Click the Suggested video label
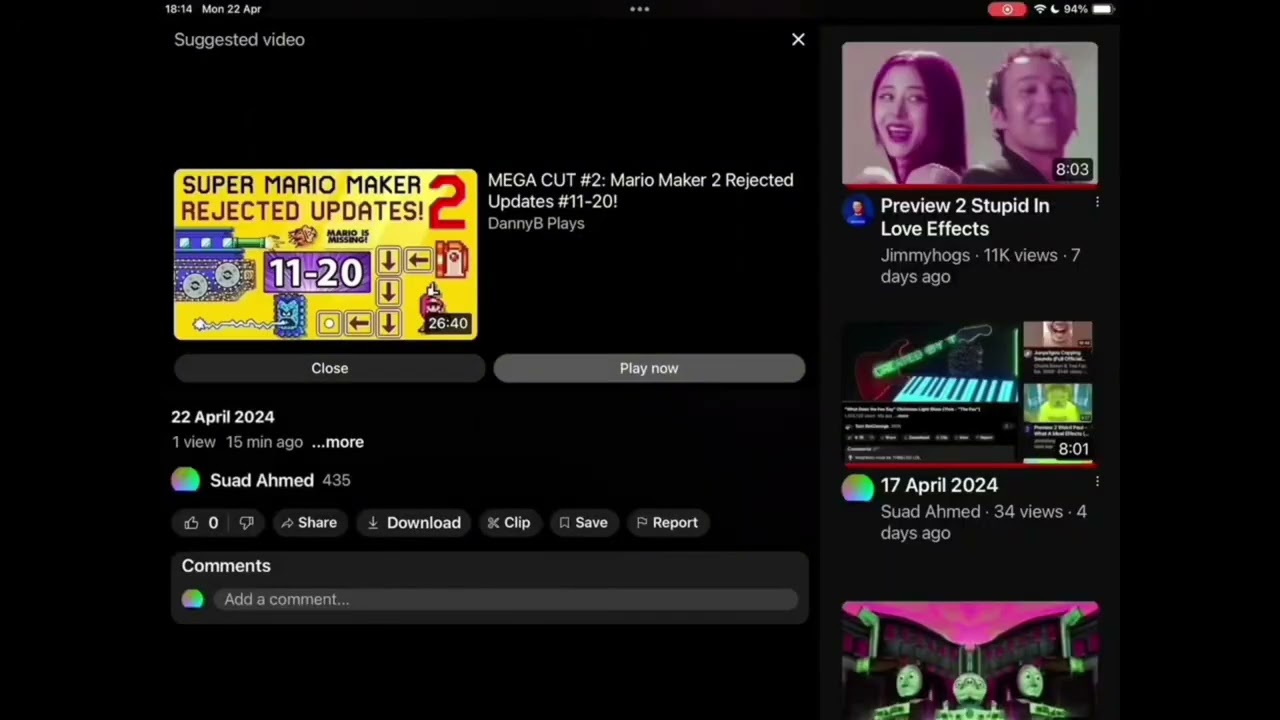The width and height of the screenshot is (1280, 720). (x=239, y=40)
